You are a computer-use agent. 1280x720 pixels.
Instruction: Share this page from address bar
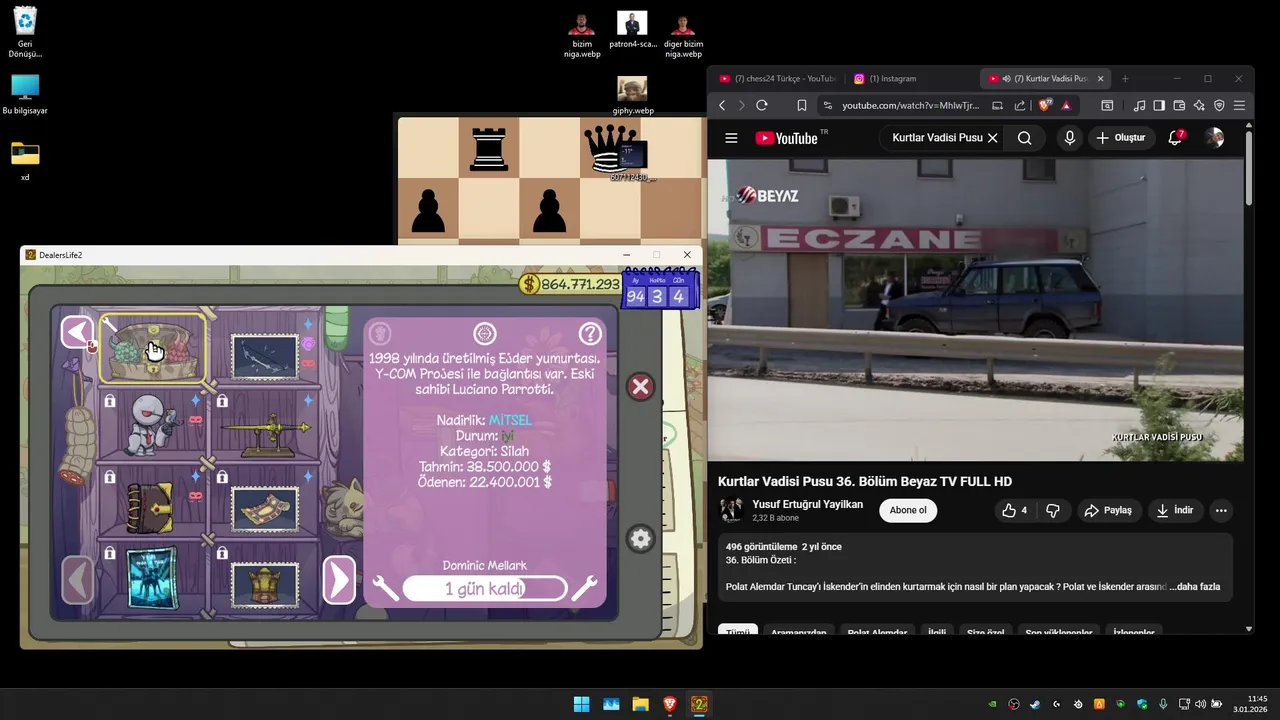point(1019,105)
